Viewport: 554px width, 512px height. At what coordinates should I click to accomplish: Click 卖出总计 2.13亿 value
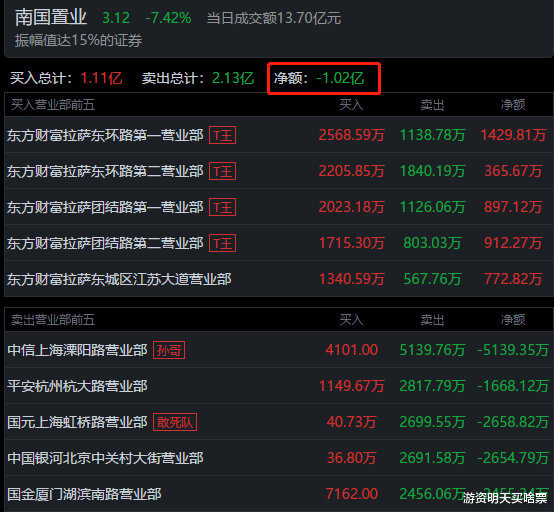pyautogui.click(x=233, y=78)
